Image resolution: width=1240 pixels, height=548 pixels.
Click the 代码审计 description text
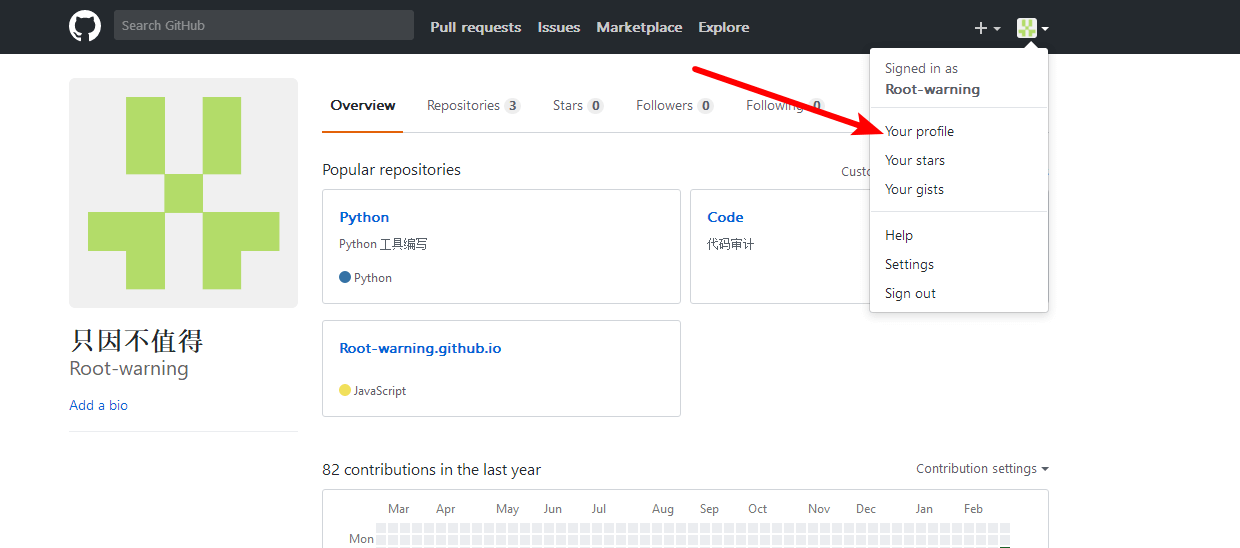[x=730, y=244]
